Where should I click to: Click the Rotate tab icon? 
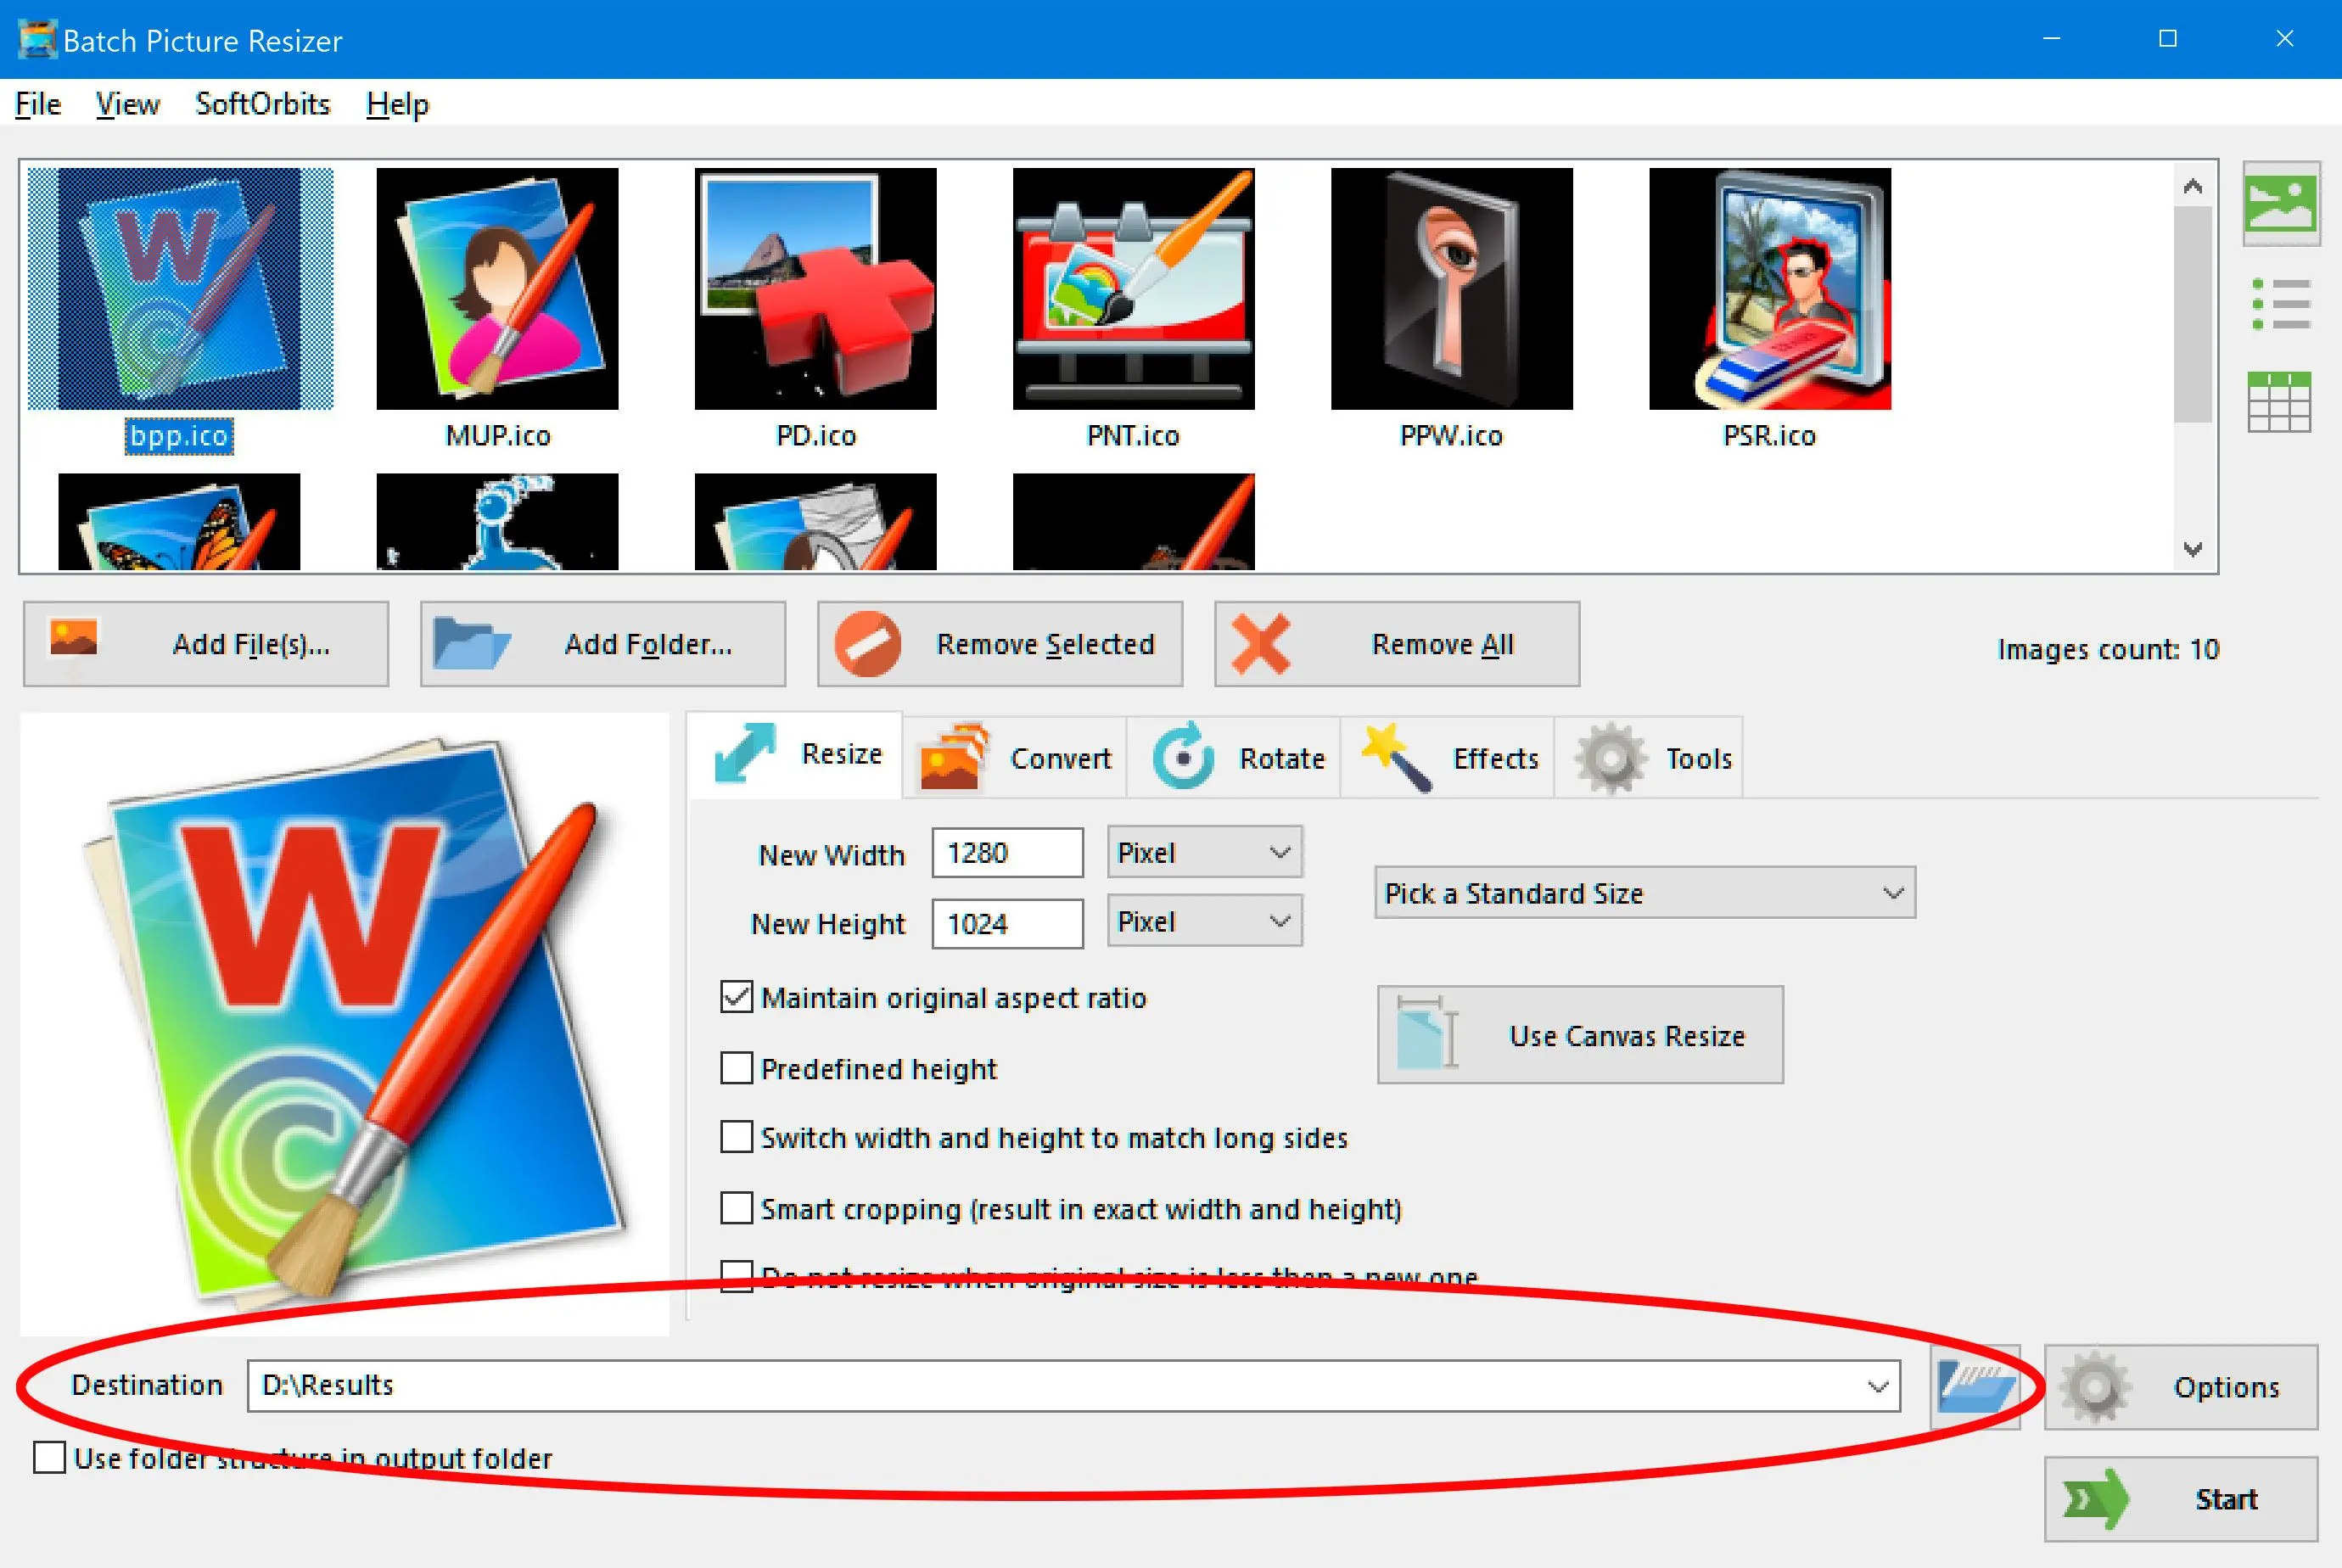[x=1181, y=756]
